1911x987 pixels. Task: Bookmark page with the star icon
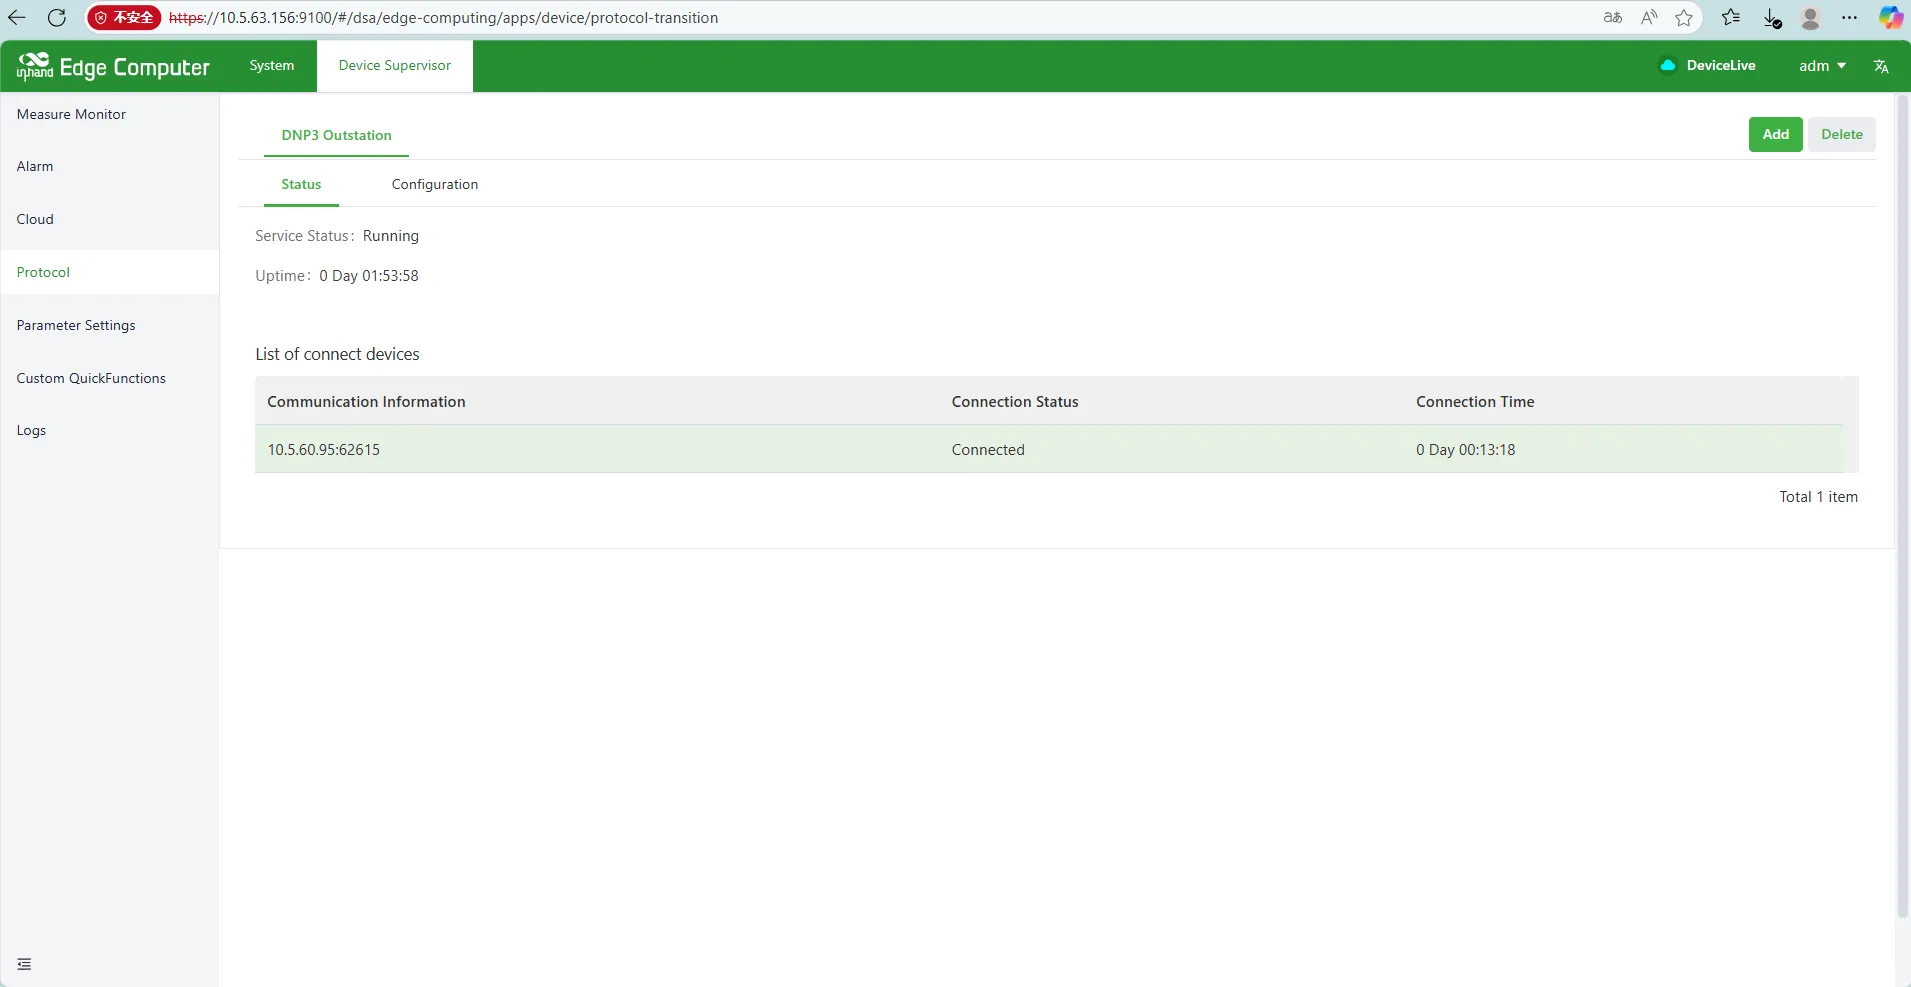point(1684,18)
